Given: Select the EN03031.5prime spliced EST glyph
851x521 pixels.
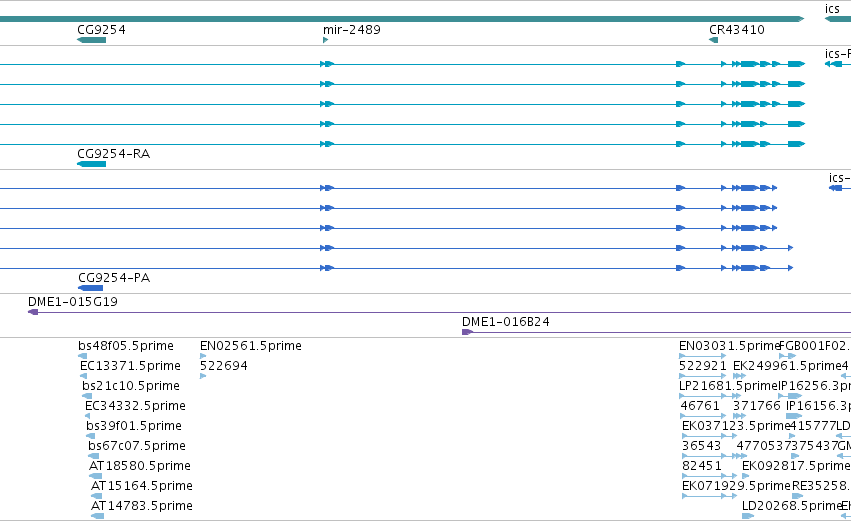Looking at the screenshot, I should [x=703, y=356].
